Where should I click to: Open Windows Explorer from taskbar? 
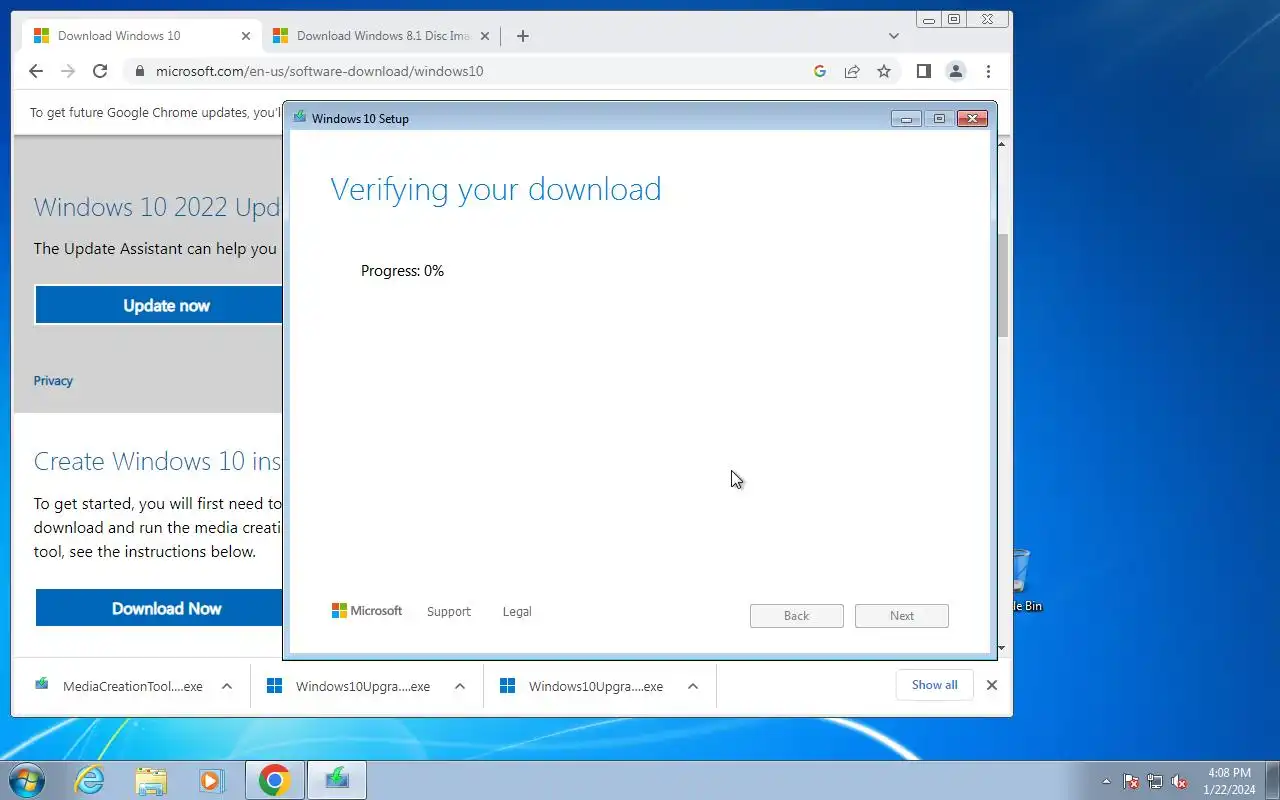[x=151, y=780]
